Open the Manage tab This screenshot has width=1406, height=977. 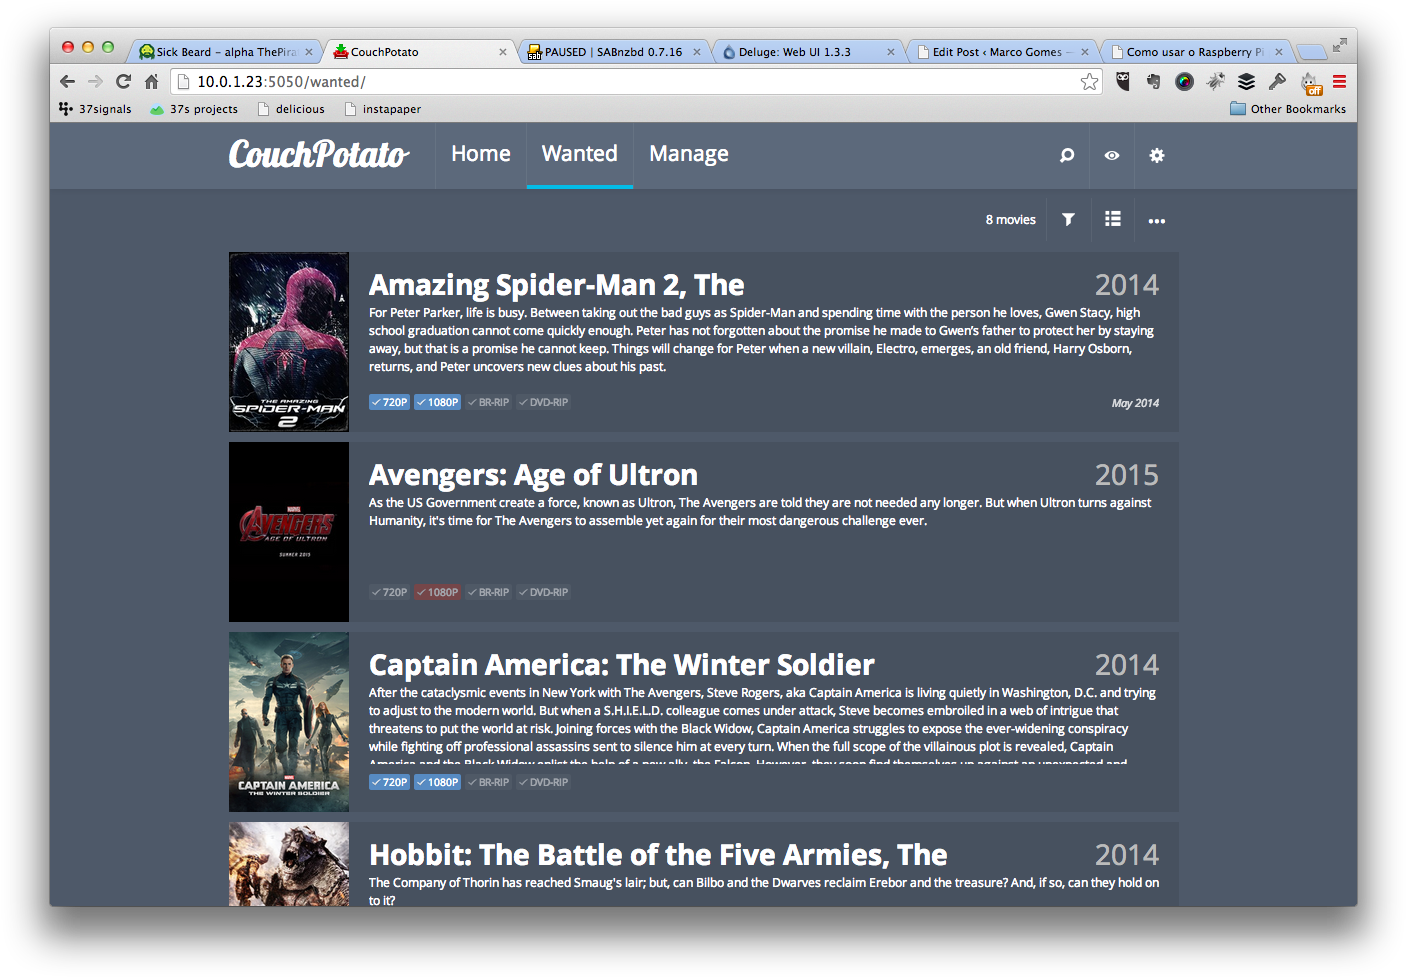tap(688, 154)
